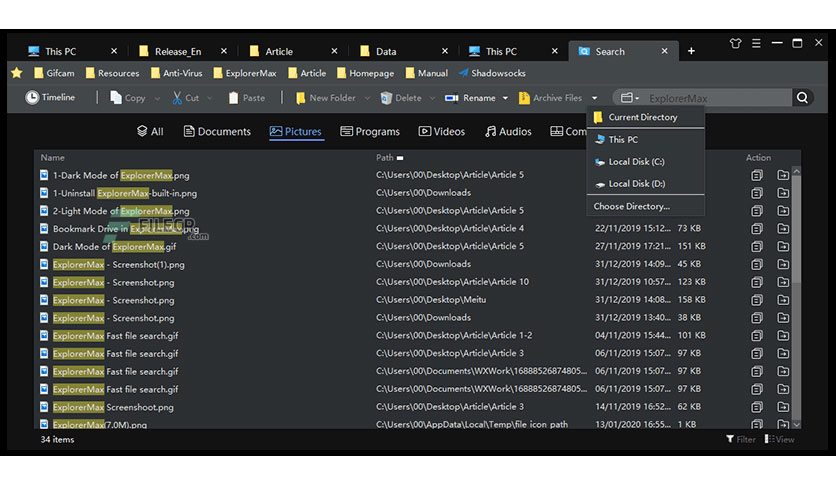
Task: Click the ExplorerMax search input field
Action: coord(717,98)
